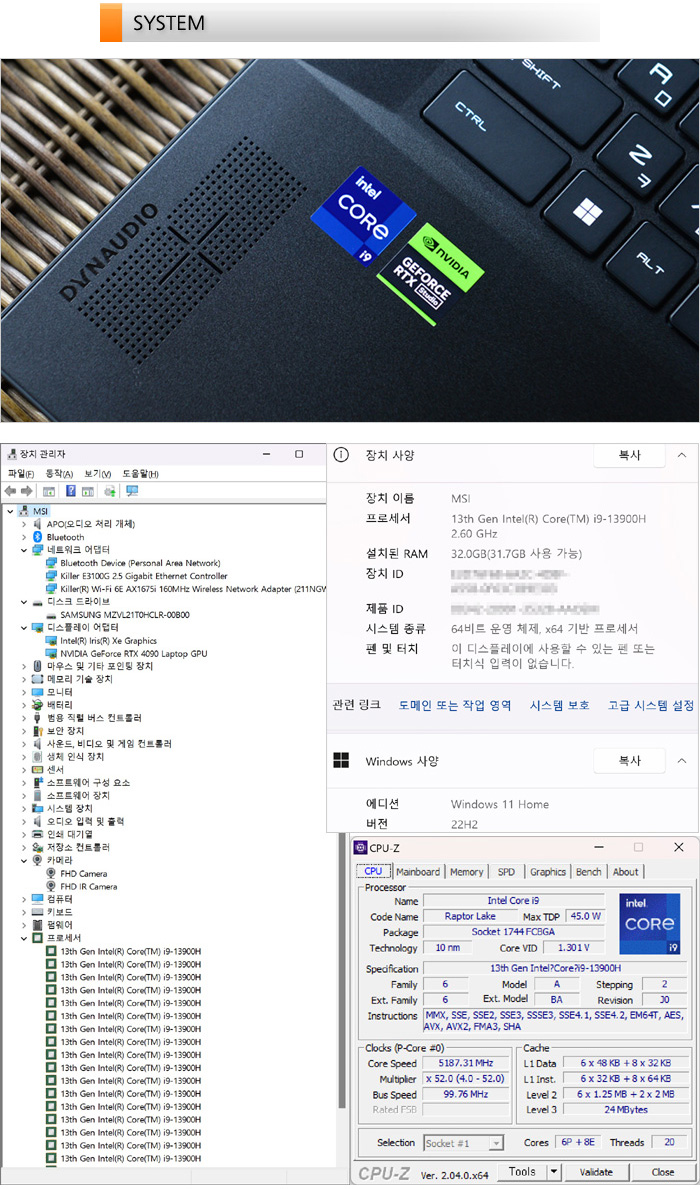Toggle the console tree toolbar icon
Image resolution: width=700 pixels, height=1189 pixels.
48,491
